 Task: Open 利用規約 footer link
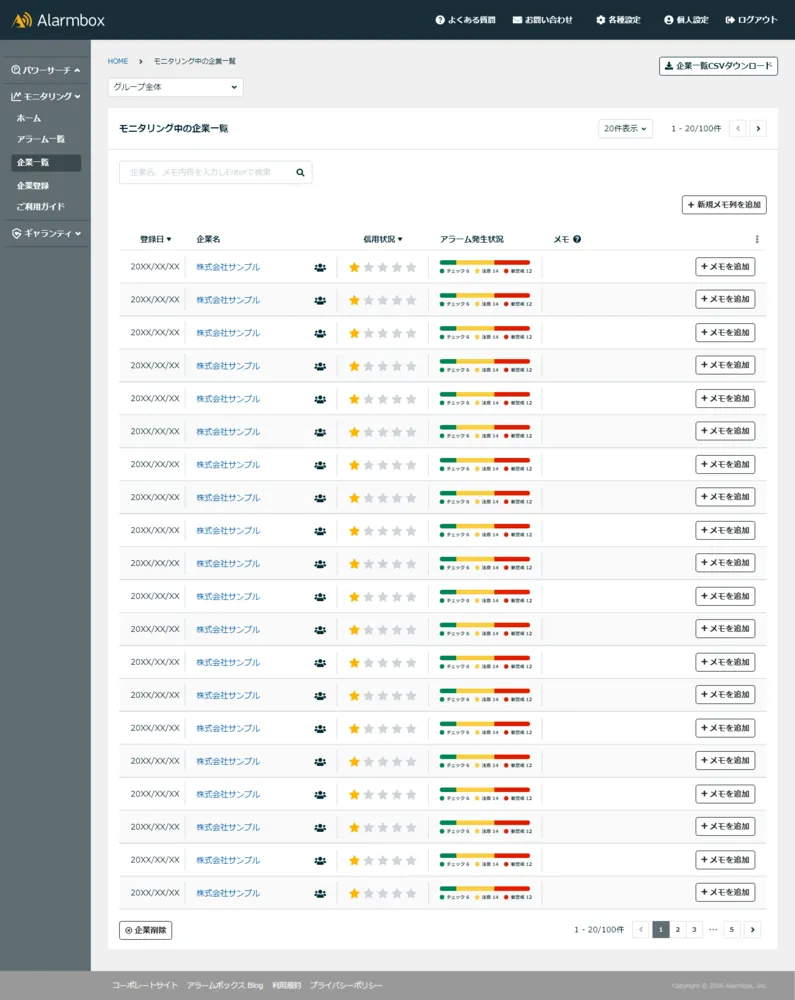286,985
